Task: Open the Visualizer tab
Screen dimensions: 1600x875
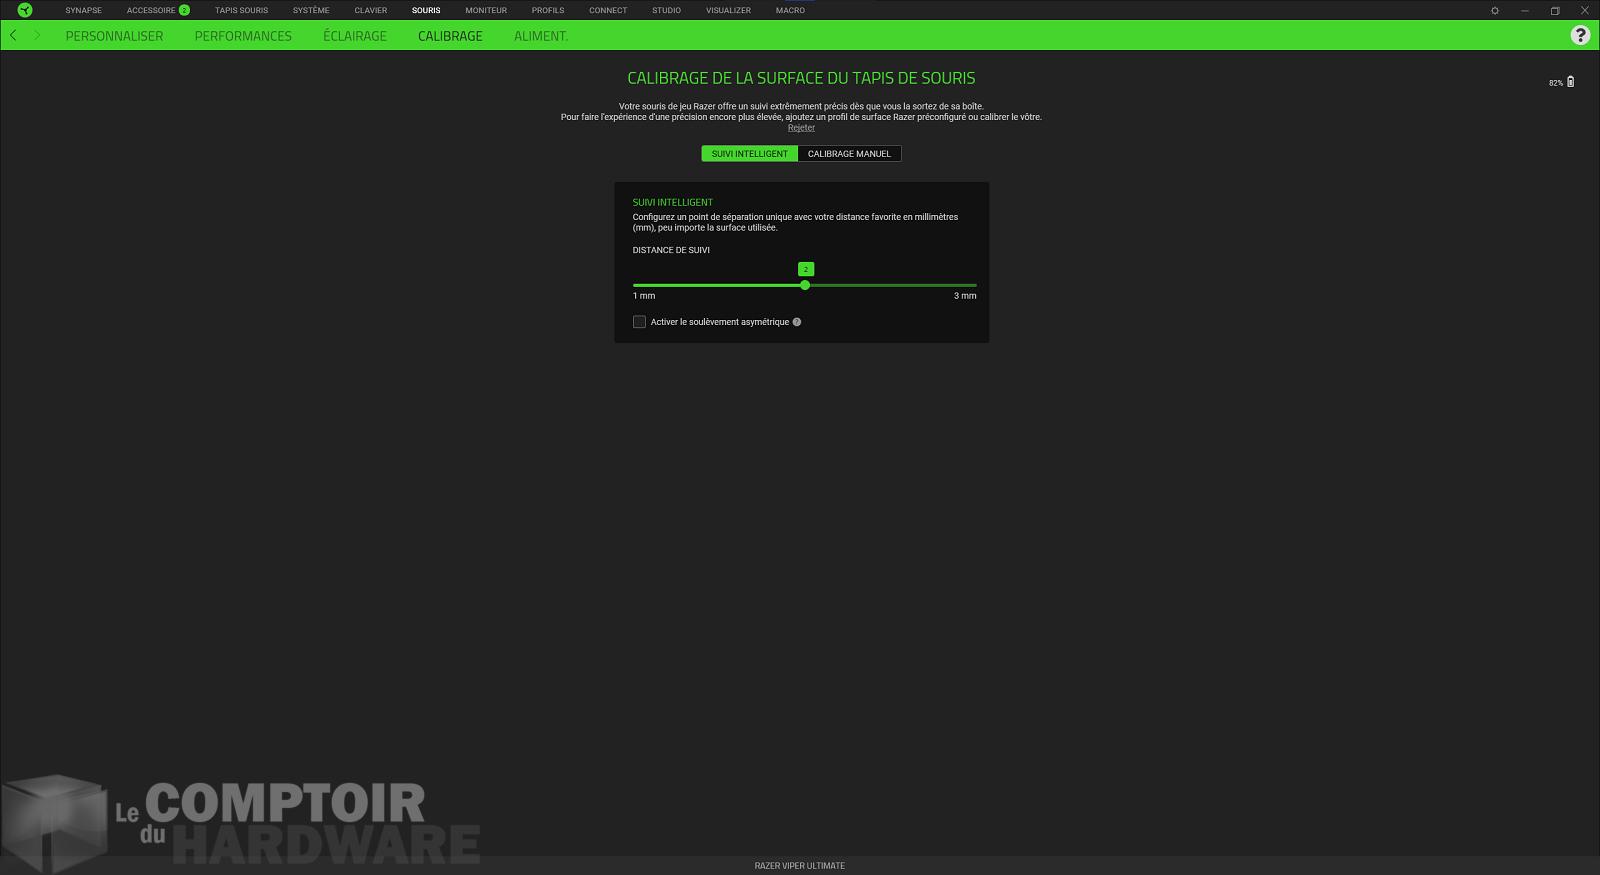Action: 728,10
